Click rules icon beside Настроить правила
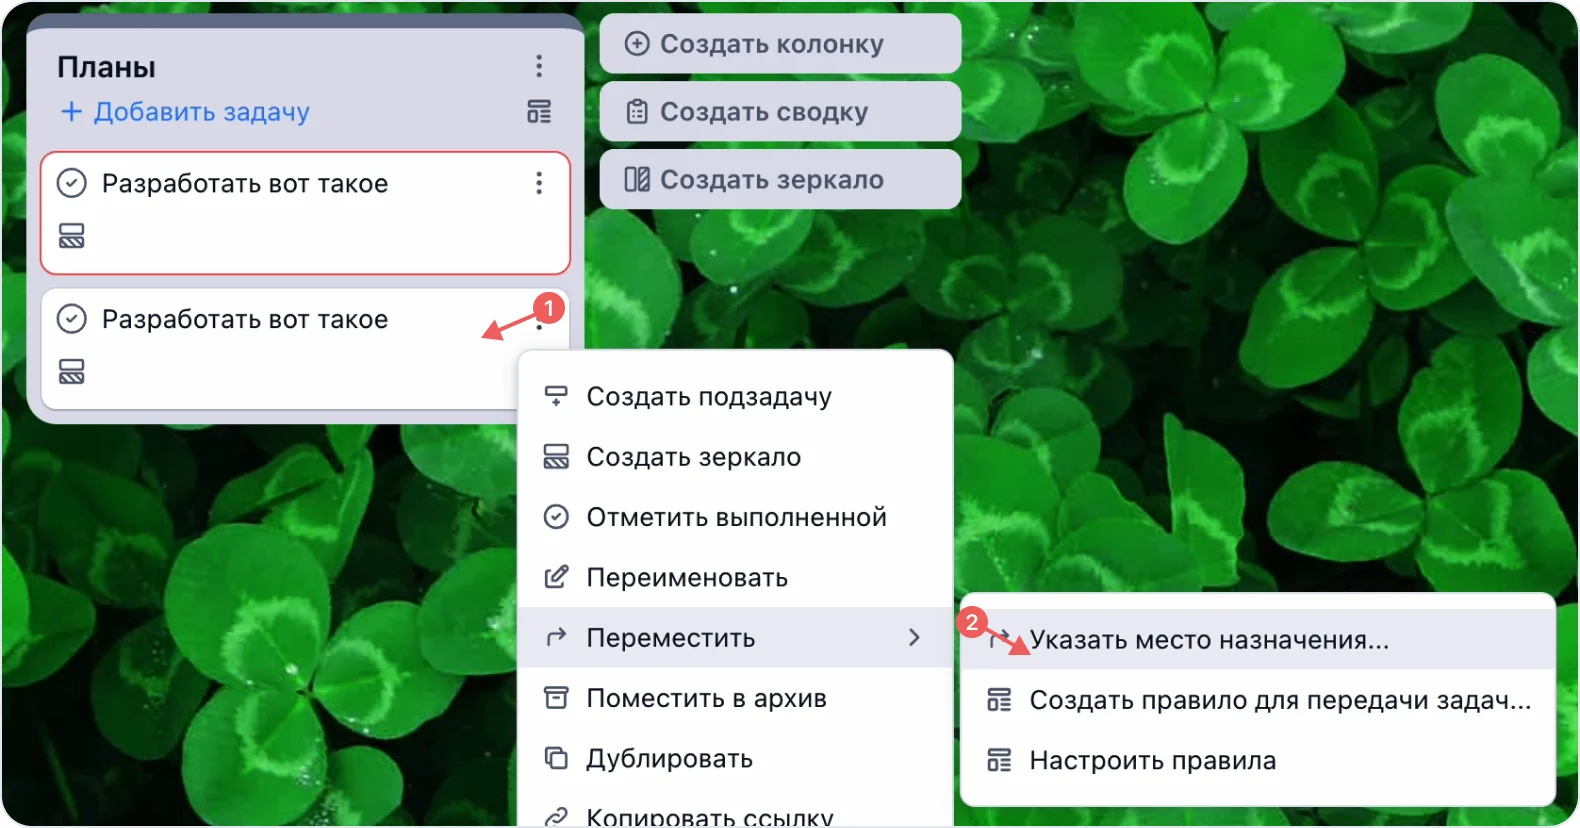Image resolution: width=1580 pixels, height=828 pixels. pyautogui.click(x=999, y=760)
